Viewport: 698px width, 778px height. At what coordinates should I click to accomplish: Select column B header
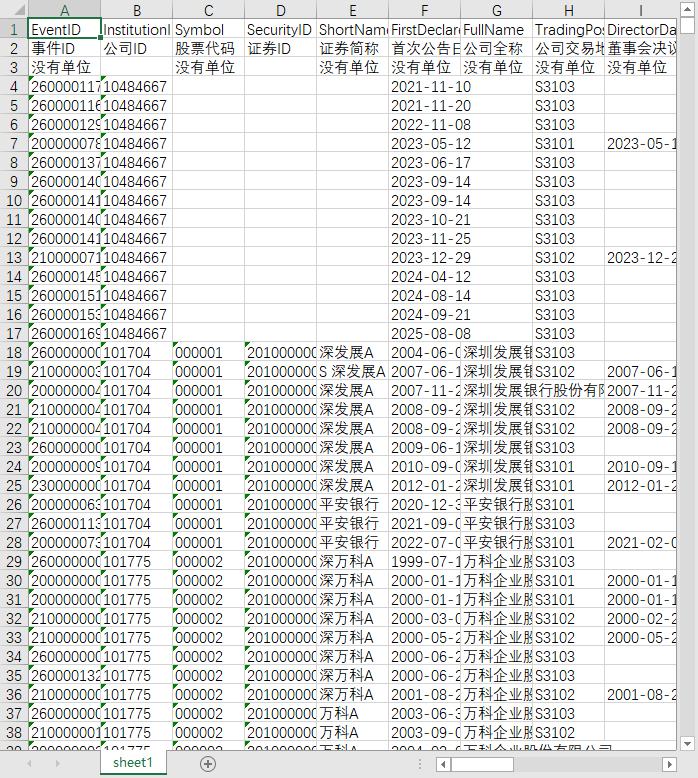click(x=136, y=10)
